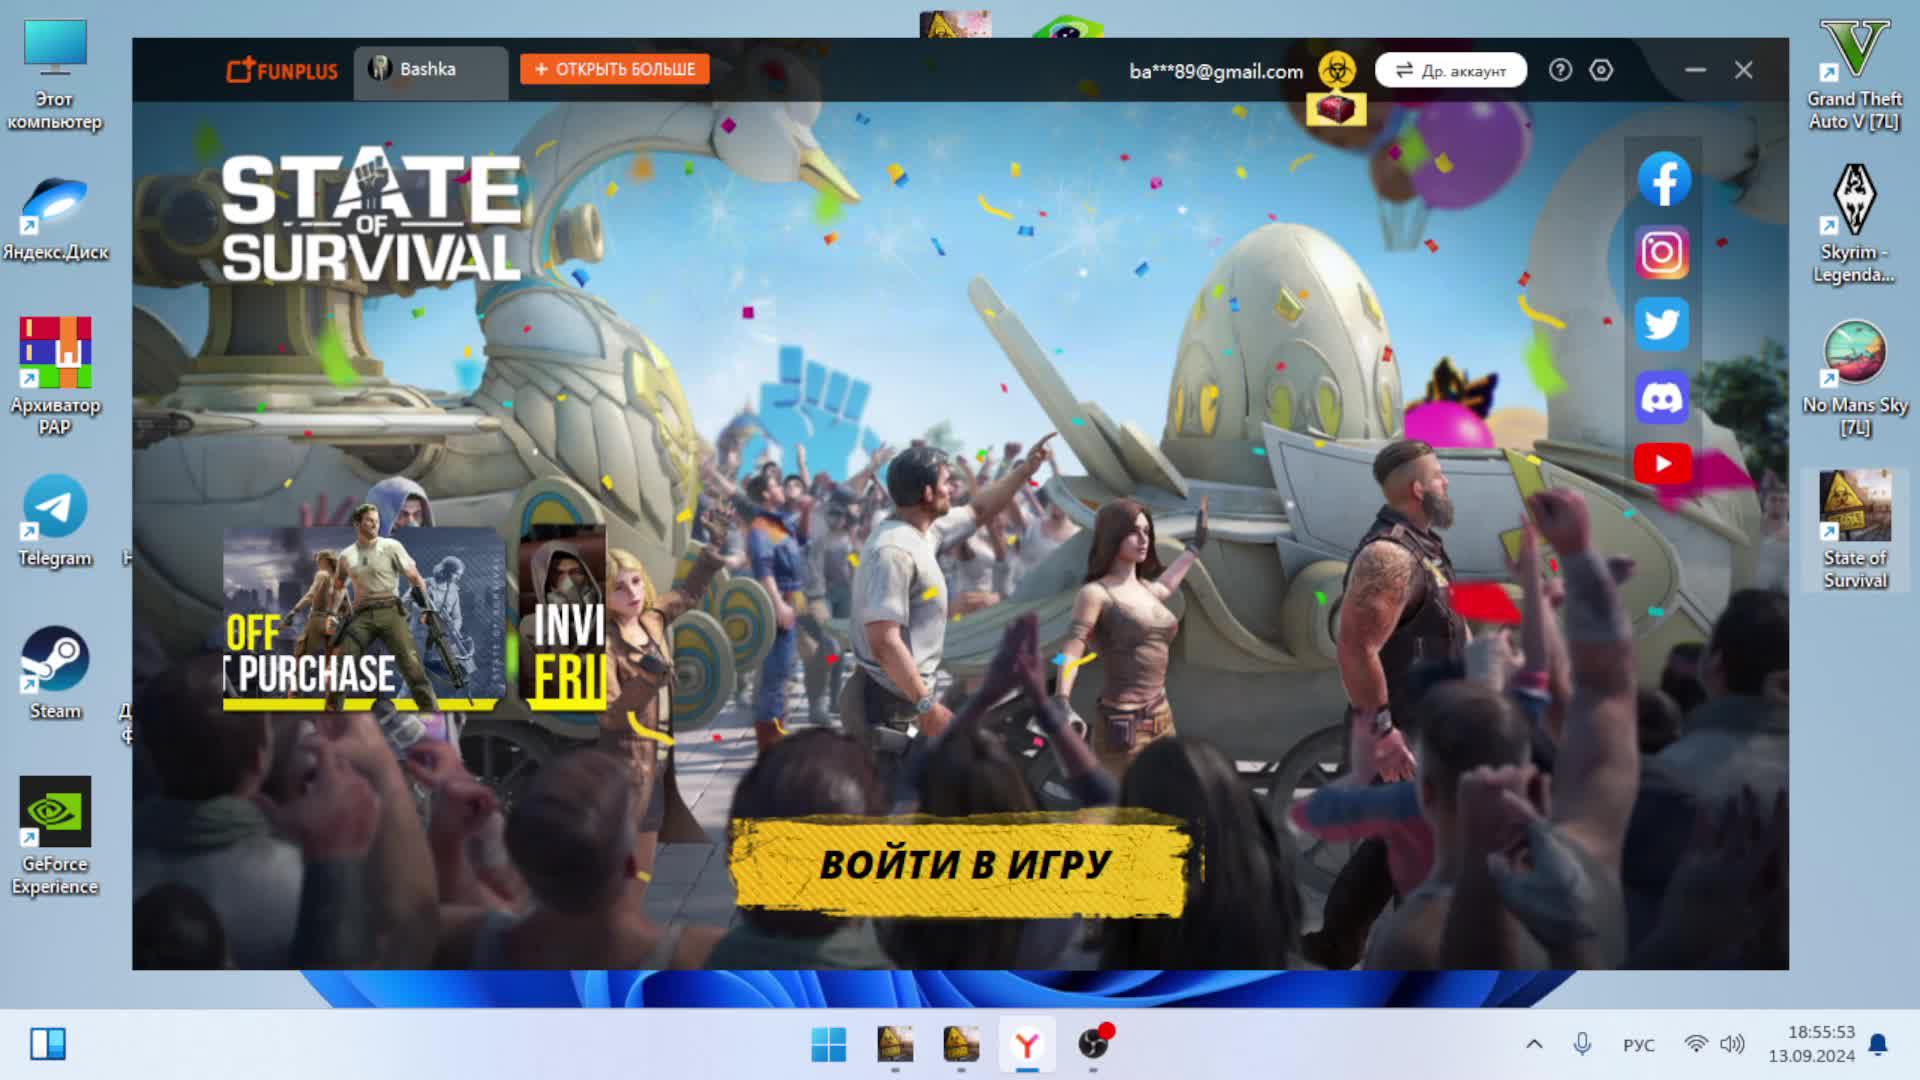Open the Twitter social link

[x=1662, y=324]
